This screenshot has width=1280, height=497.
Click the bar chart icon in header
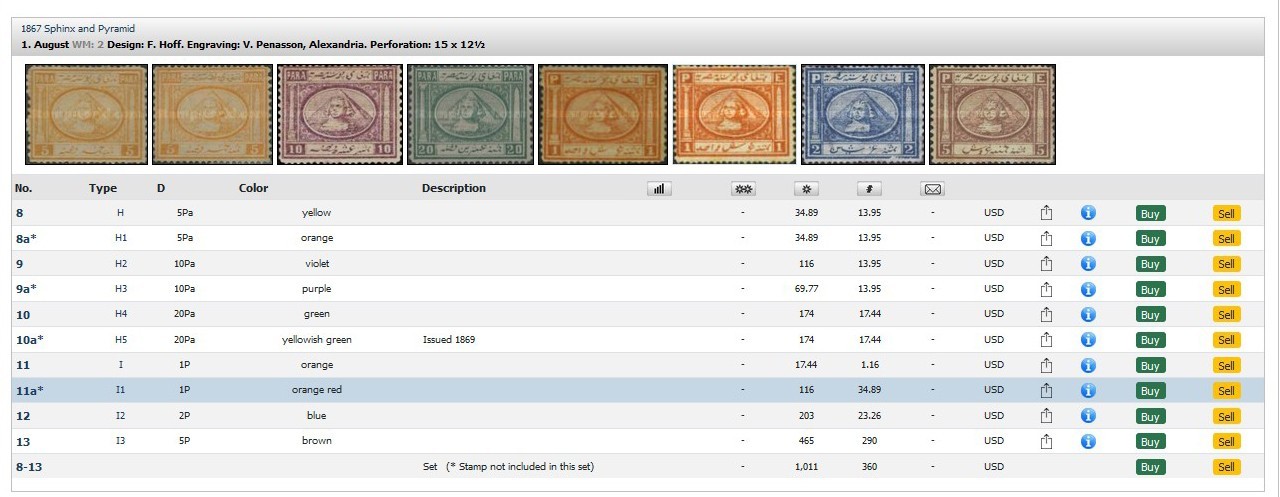coord(658,188)
